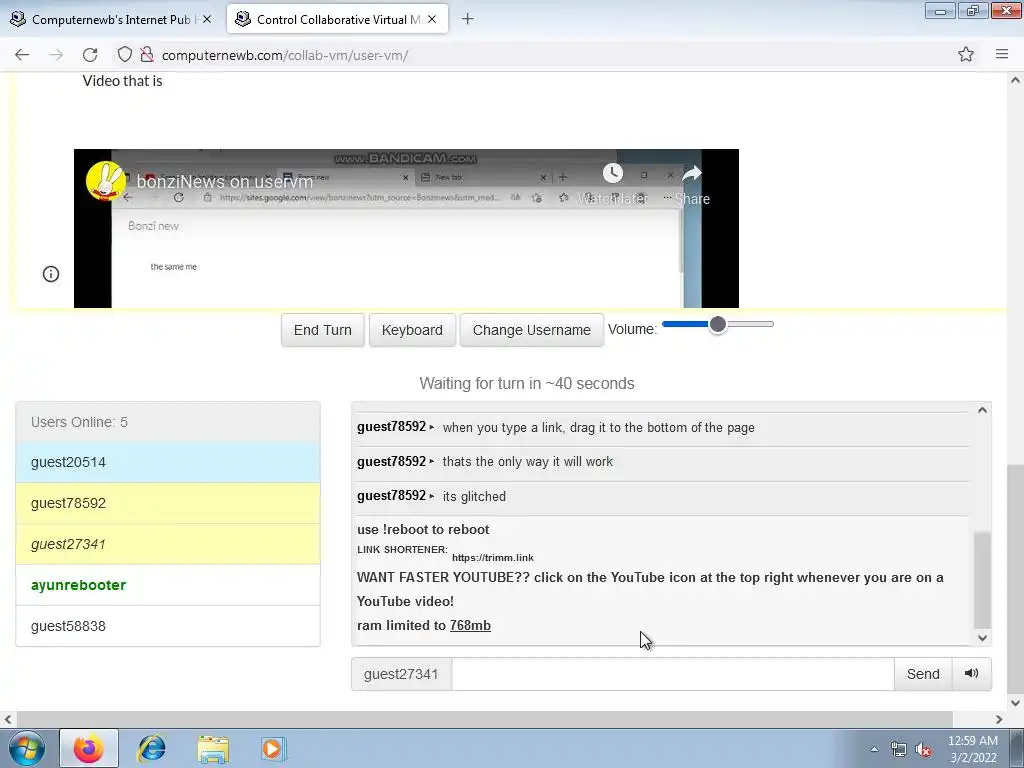This screenshot has height=768, width=1024.
Task: Bookmark this page with the star icon
Action: coord(966,55)
